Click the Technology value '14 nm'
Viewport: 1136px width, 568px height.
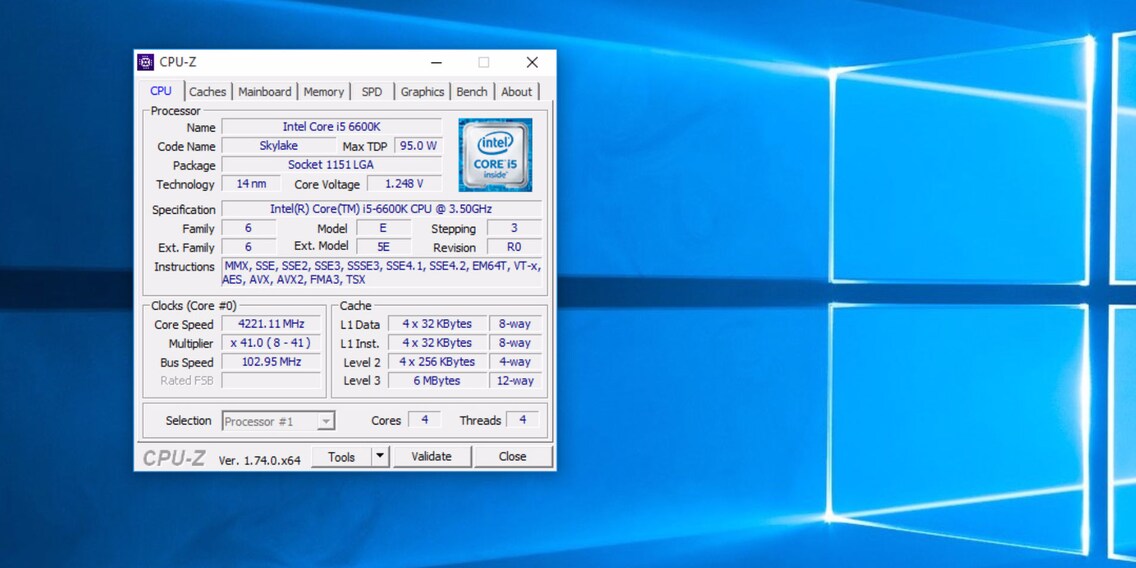click(x=251, y=183)
